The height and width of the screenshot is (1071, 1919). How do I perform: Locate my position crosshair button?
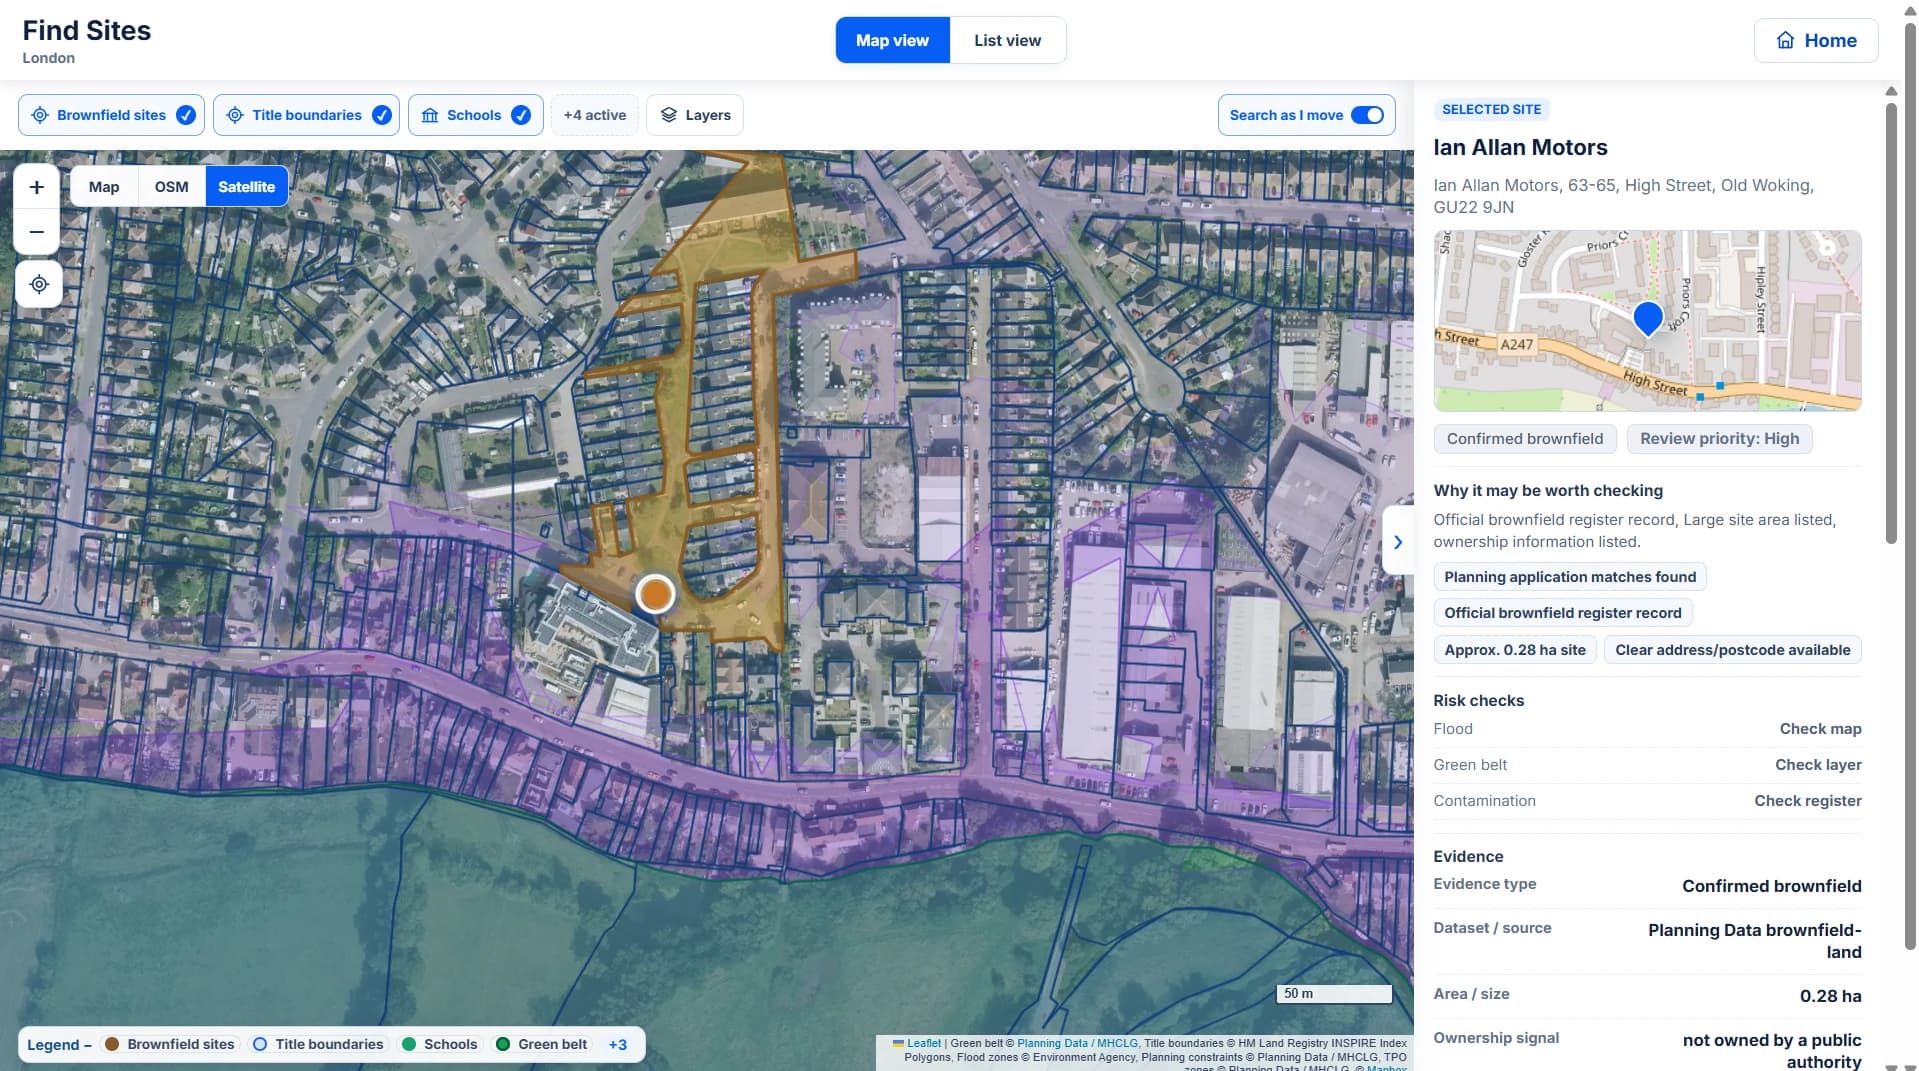[x=39, y=285]
